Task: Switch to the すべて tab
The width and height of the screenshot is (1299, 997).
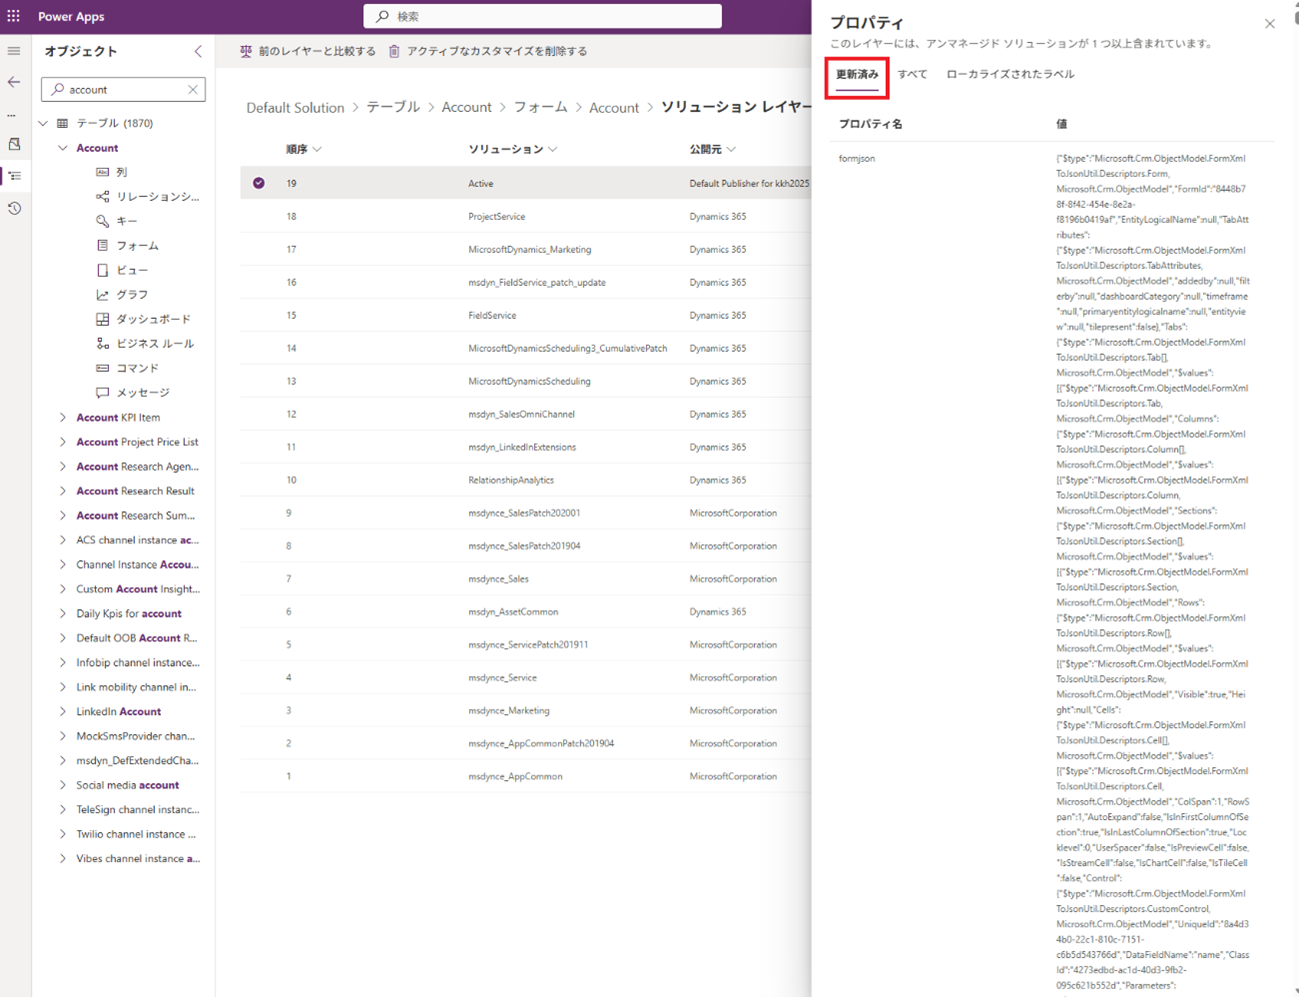Action: (x=912, y=74)
